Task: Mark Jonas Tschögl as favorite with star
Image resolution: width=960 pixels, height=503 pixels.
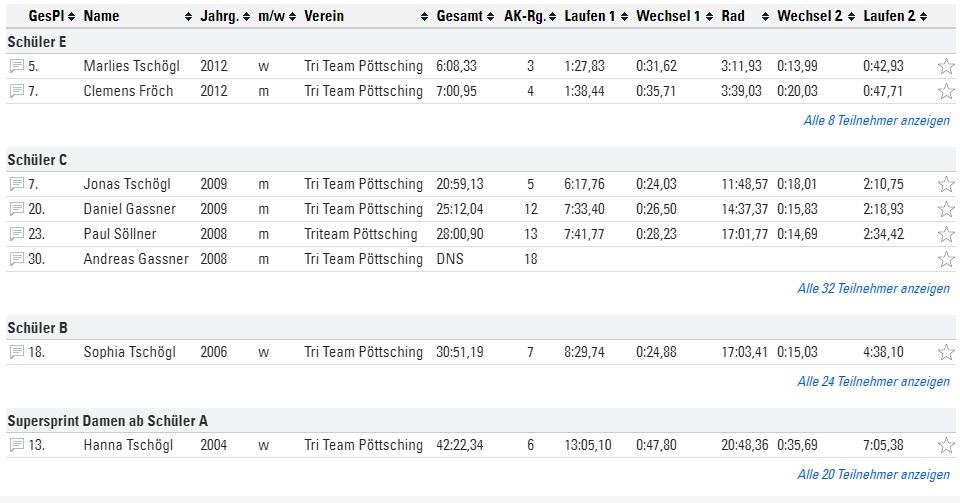Action: pyautogui.click(x=946, y=184)
